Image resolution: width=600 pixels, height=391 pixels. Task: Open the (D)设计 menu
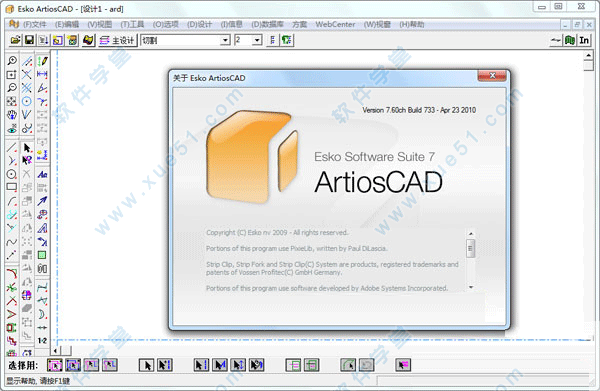point(199,24)
